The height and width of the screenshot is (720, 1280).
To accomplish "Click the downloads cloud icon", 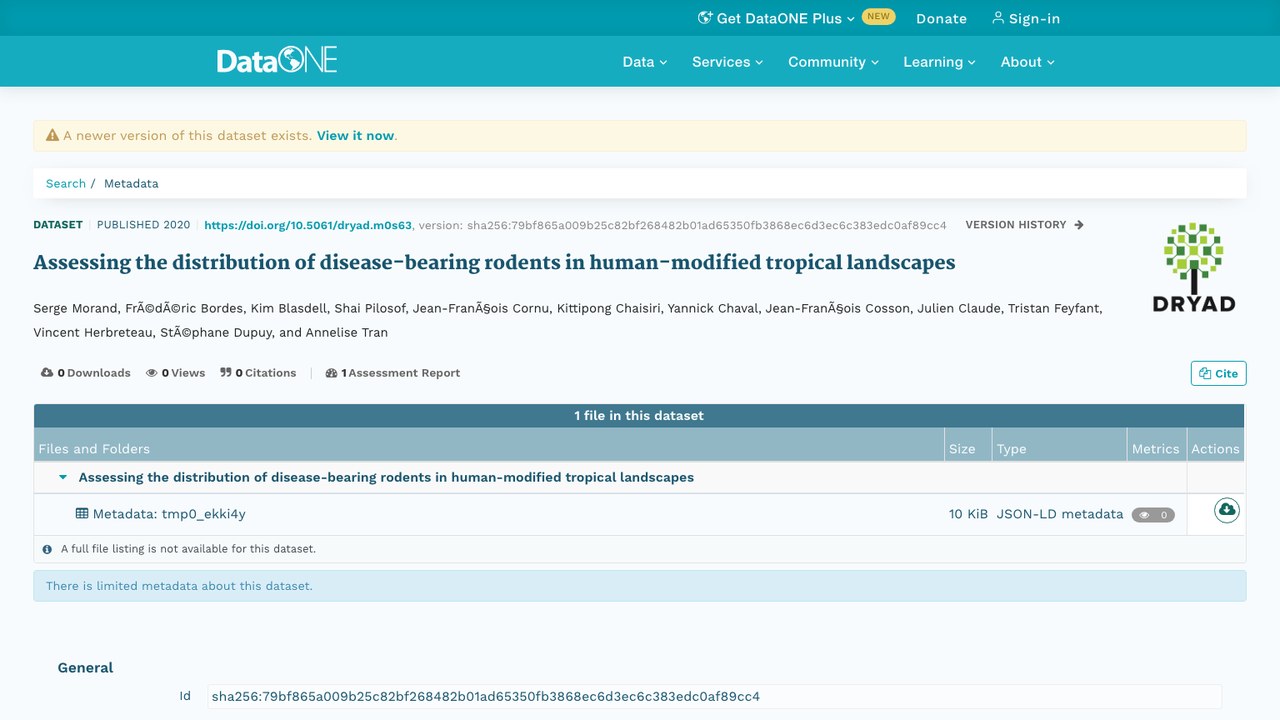I will click(47, 373).
